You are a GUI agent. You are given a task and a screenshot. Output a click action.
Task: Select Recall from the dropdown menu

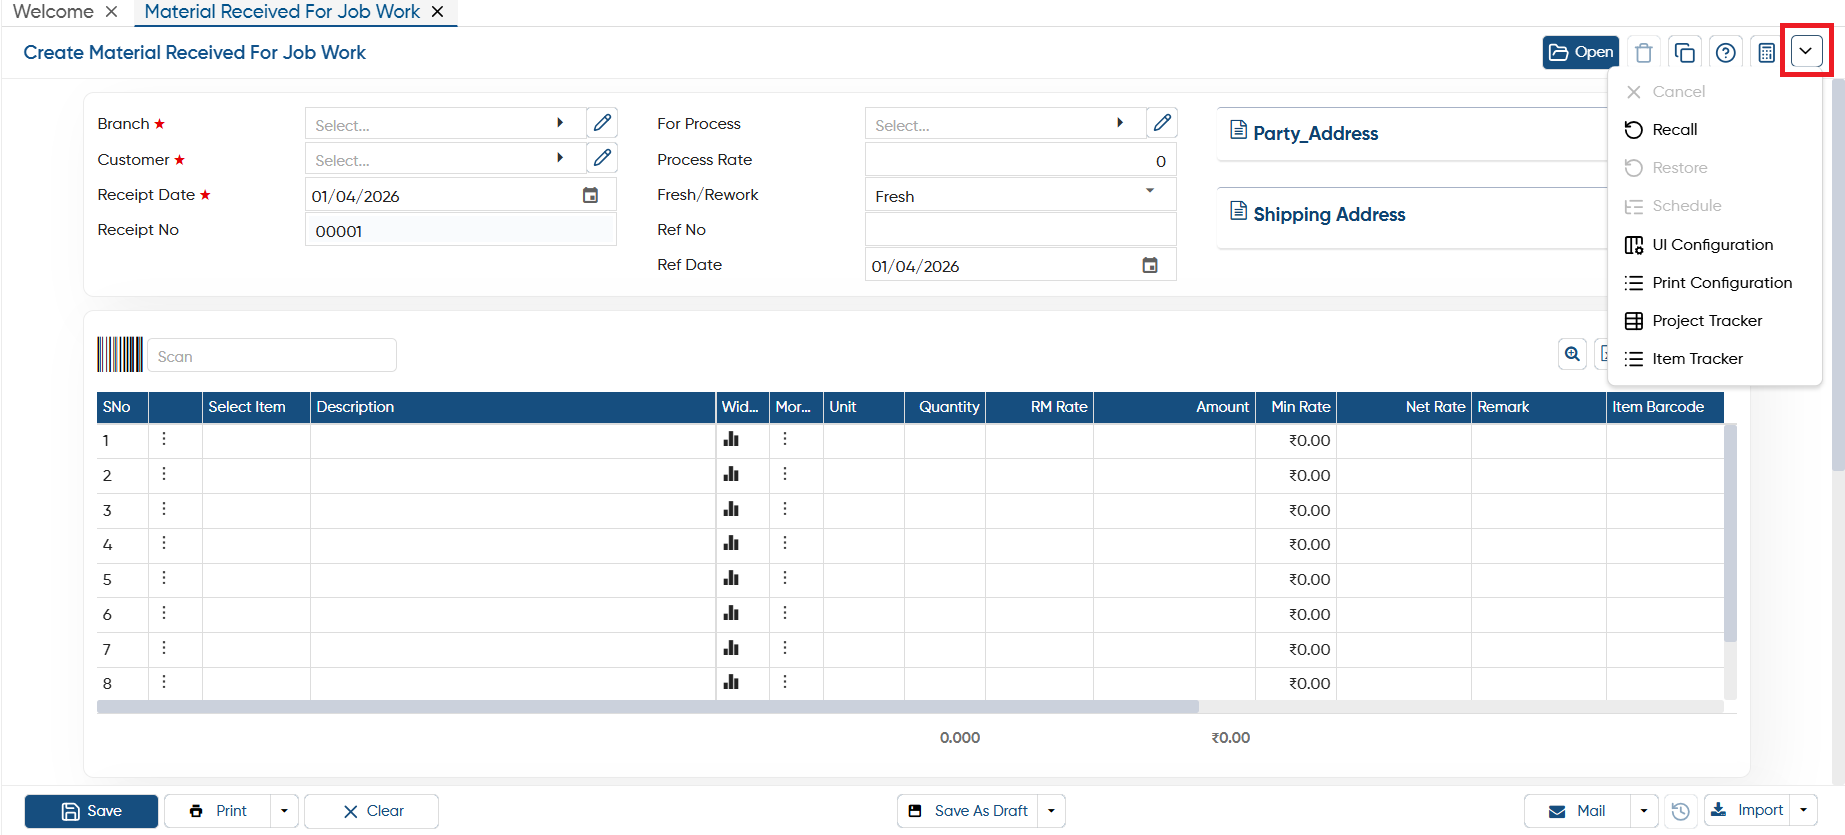pyautogui.click(x=1674, y=130)
